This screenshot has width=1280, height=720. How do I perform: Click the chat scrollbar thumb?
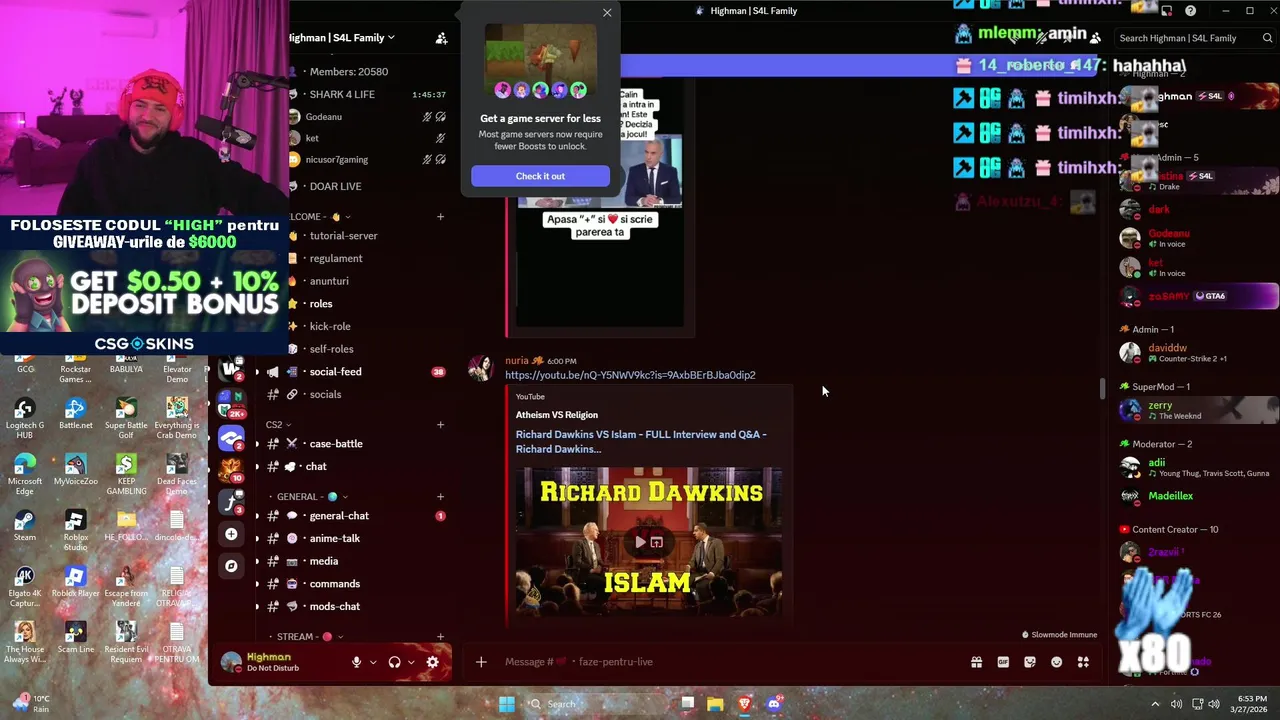pyautogui.click(x=1102, y=389)
